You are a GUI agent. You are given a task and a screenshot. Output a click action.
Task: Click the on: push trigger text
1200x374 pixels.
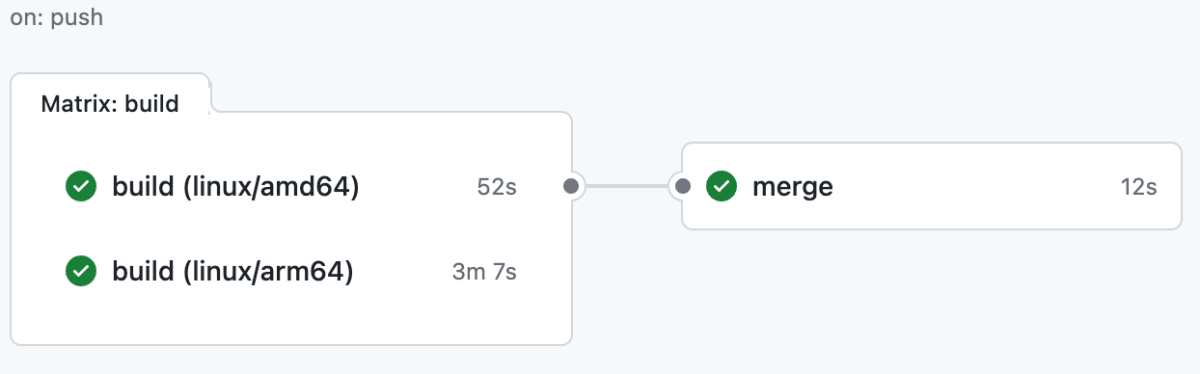pos(56,18)
